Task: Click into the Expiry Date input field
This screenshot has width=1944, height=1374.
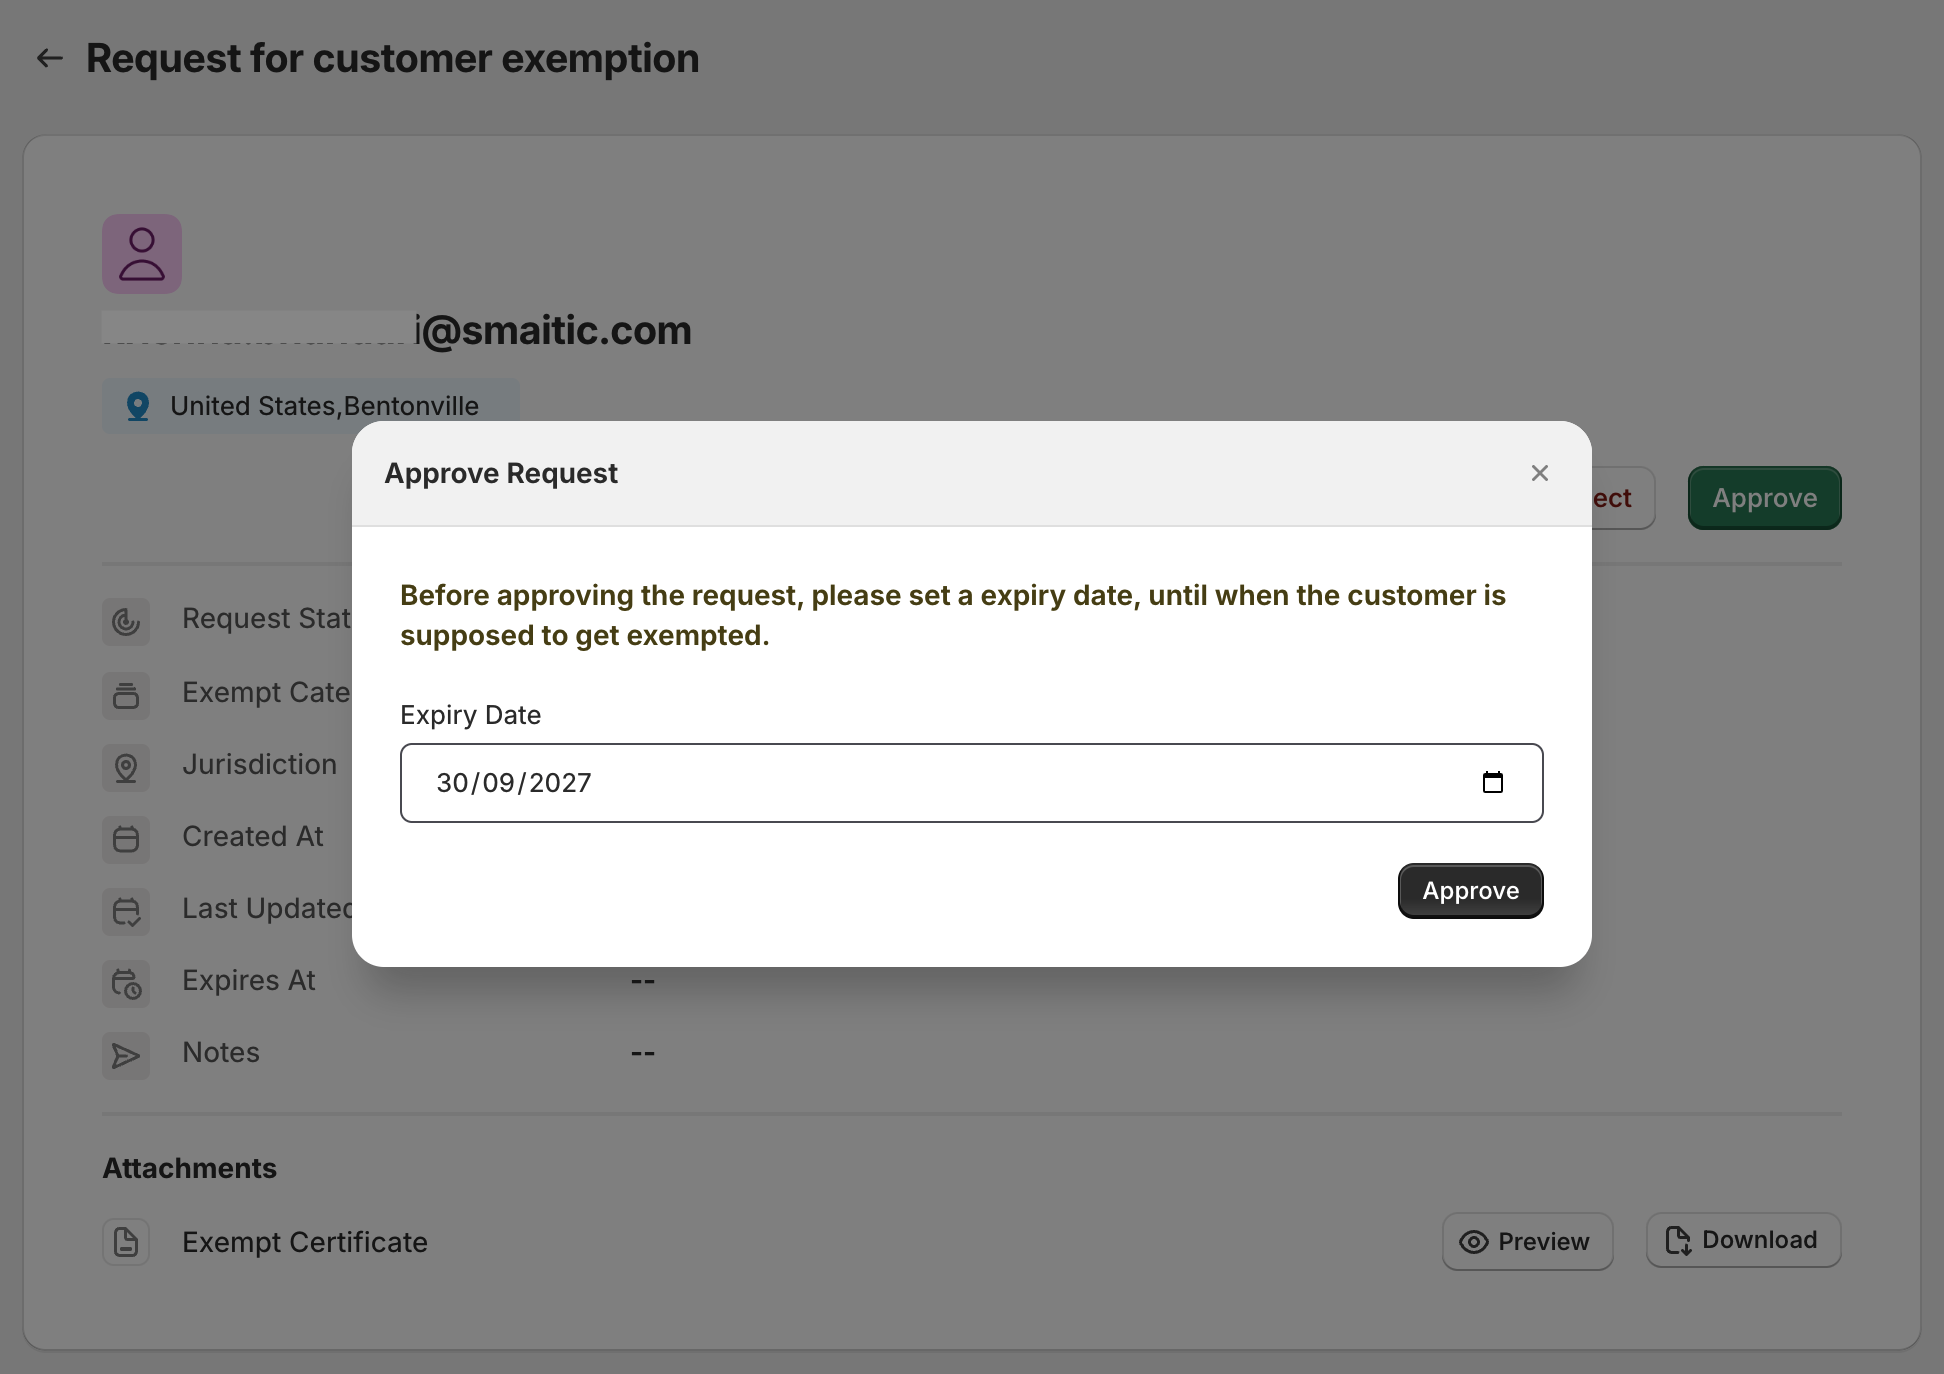Action: click(x=971, y=783)
